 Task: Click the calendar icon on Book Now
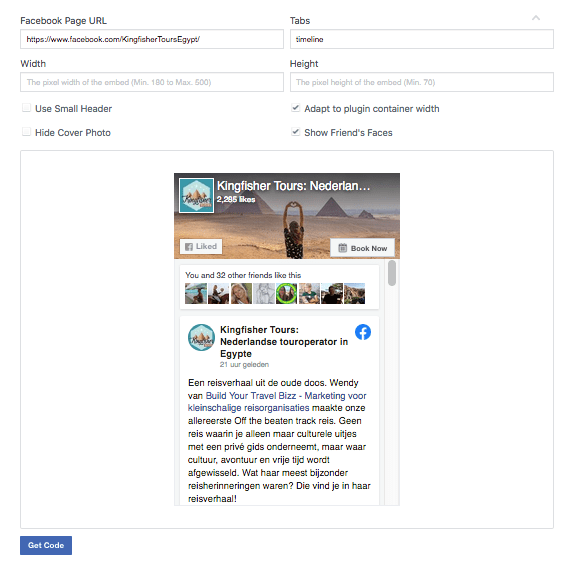coord(342,248)
